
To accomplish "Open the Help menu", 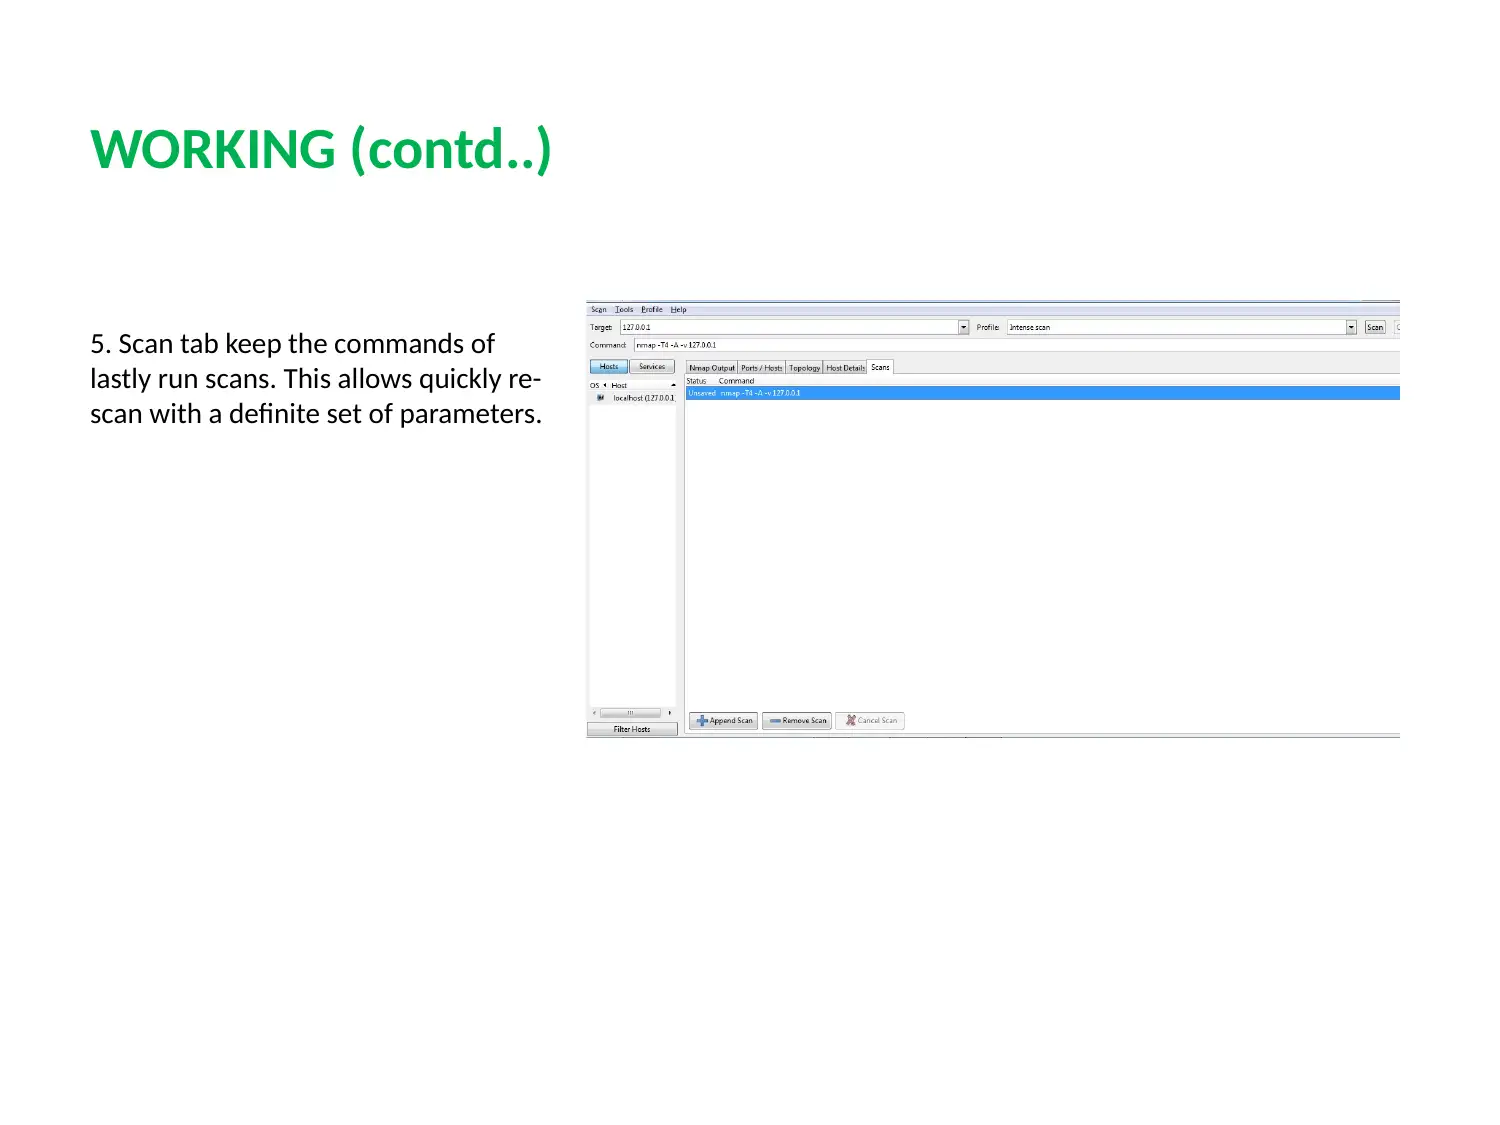I will tap(679, 310).
